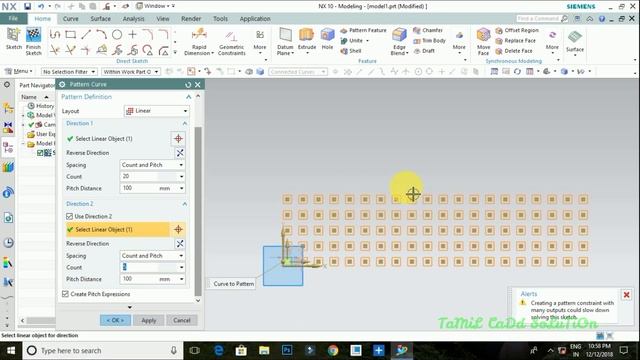Open the Menu dropdown
The image size is (640, 360).
pos(19,71)
